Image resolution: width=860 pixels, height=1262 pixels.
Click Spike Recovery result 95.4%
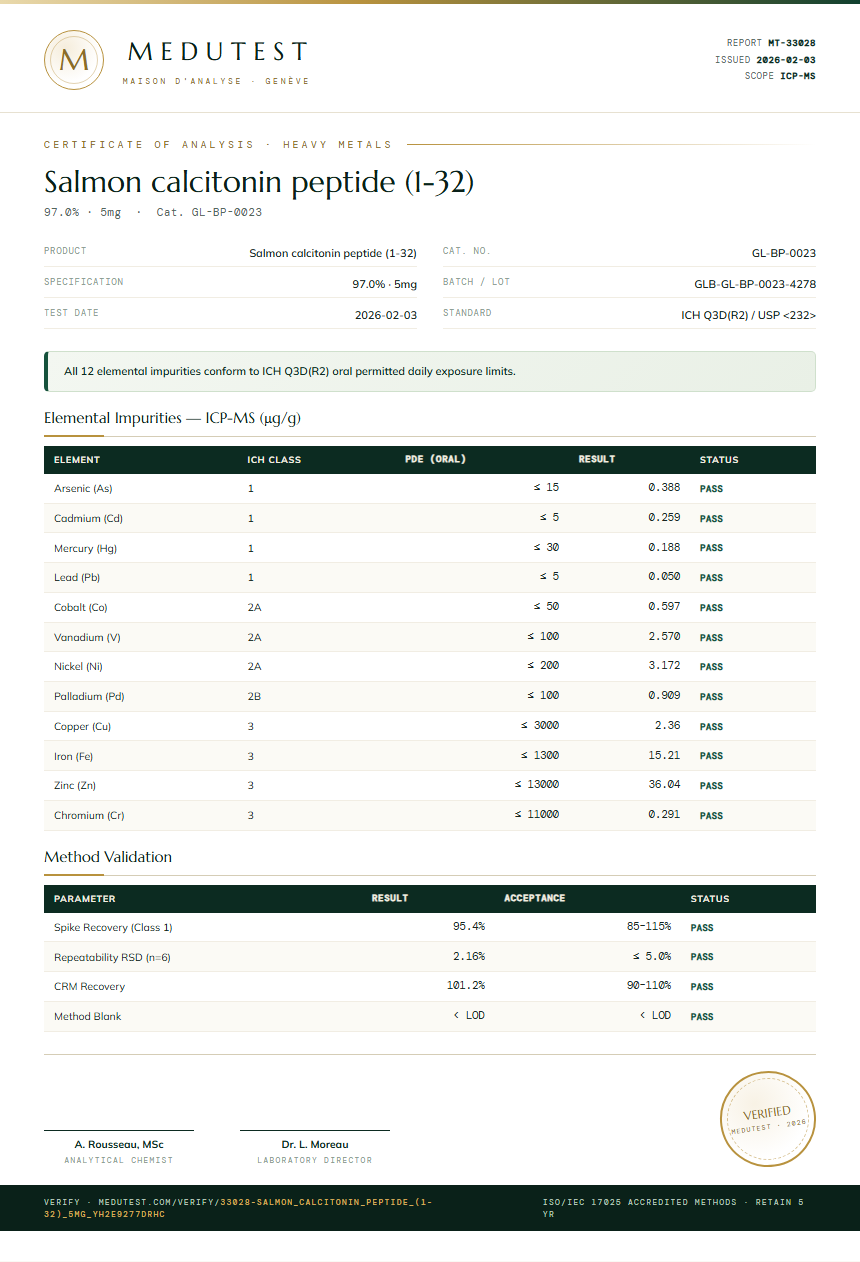click(x=469, y=927)
